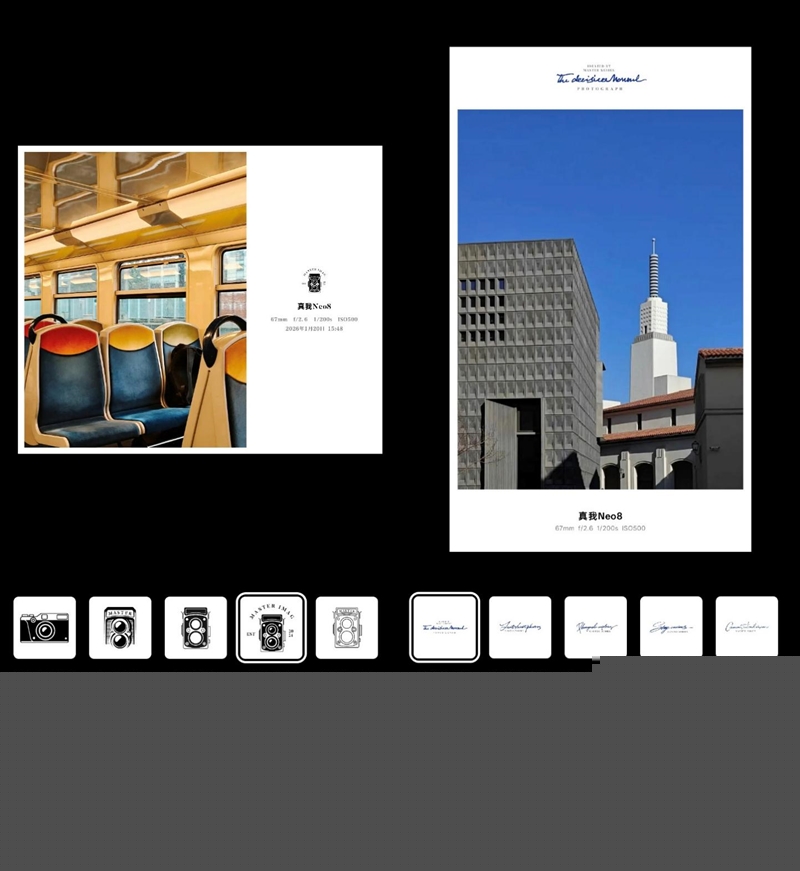Select the compact rangefinder camera watermark icon

coord(44,628)
